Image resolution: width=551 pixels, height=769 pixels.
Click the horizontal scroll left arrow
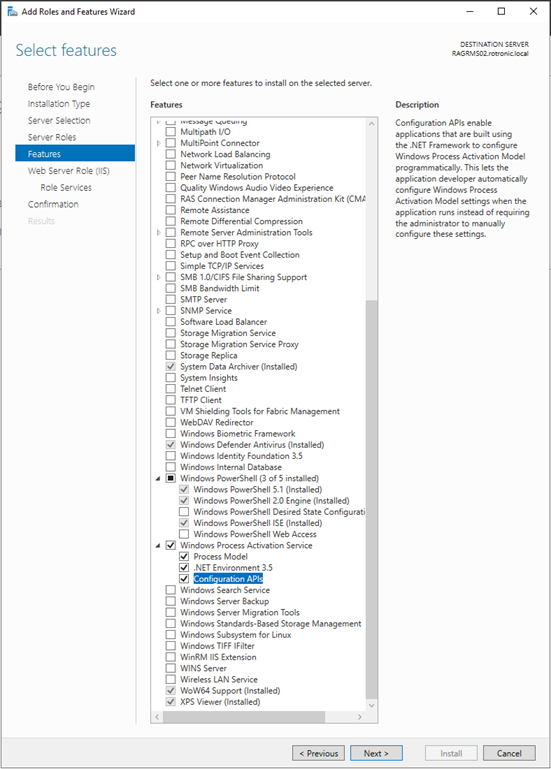(x=157, y=717)
